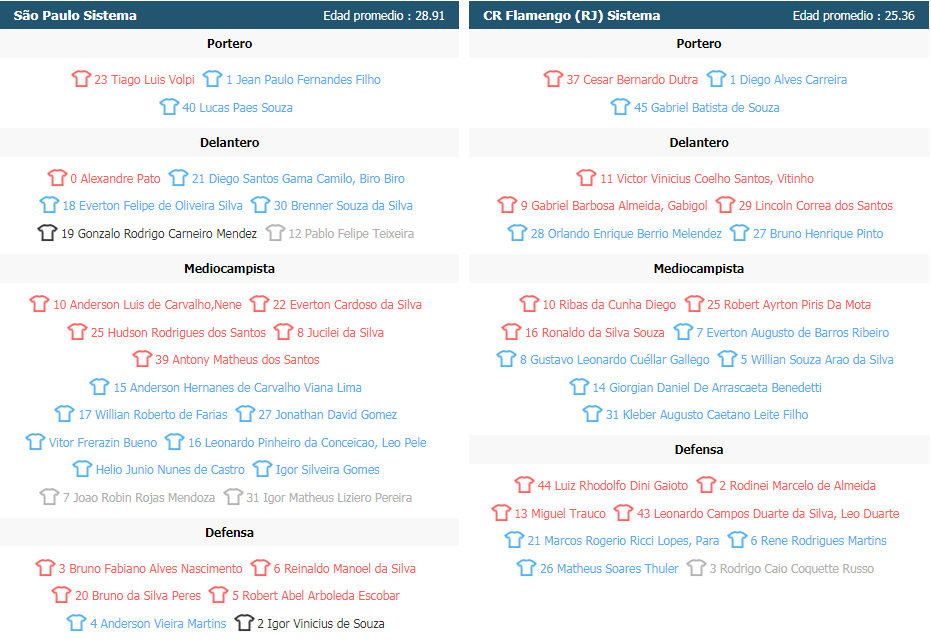Open player 17 Willian Roberto de Farias

(x=153, y=415)
